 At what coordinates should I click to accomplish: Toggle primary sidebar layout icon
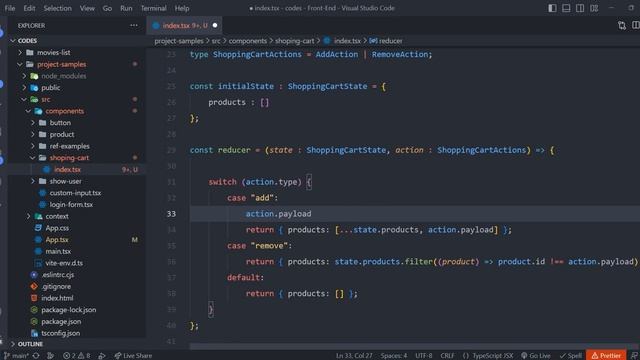coord(552,8)
